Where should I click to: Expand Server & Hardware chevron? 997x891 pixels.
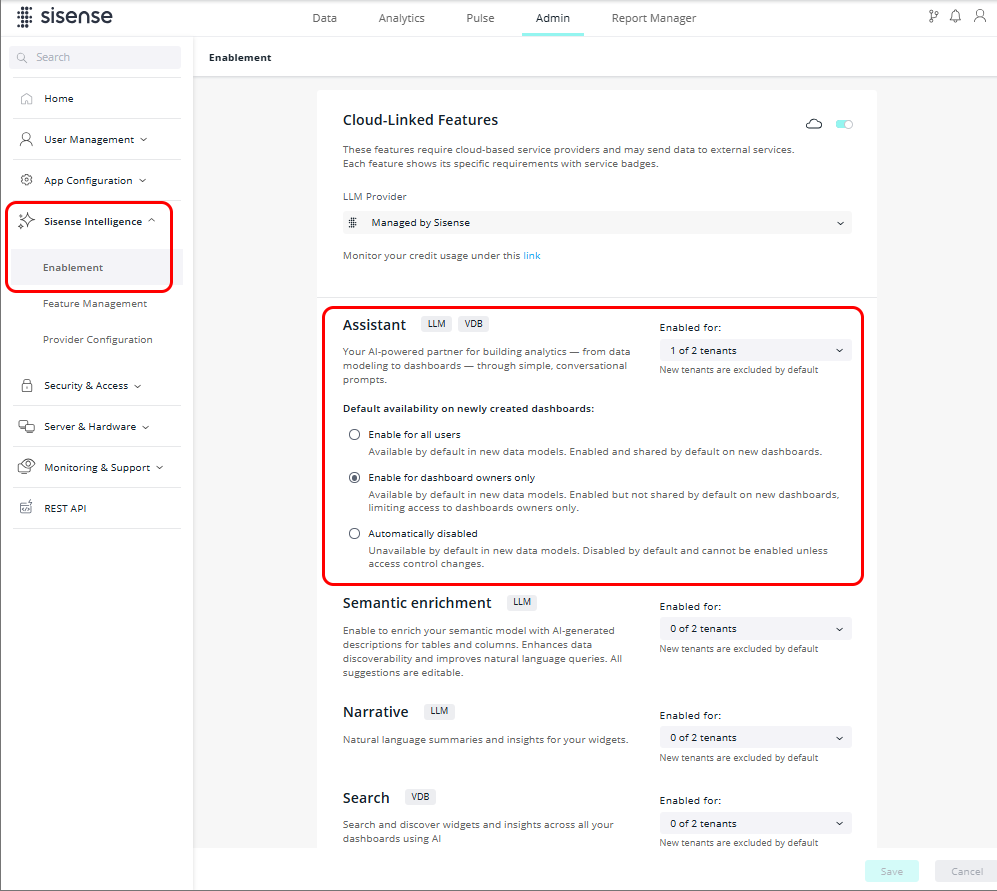coord(146,427)
